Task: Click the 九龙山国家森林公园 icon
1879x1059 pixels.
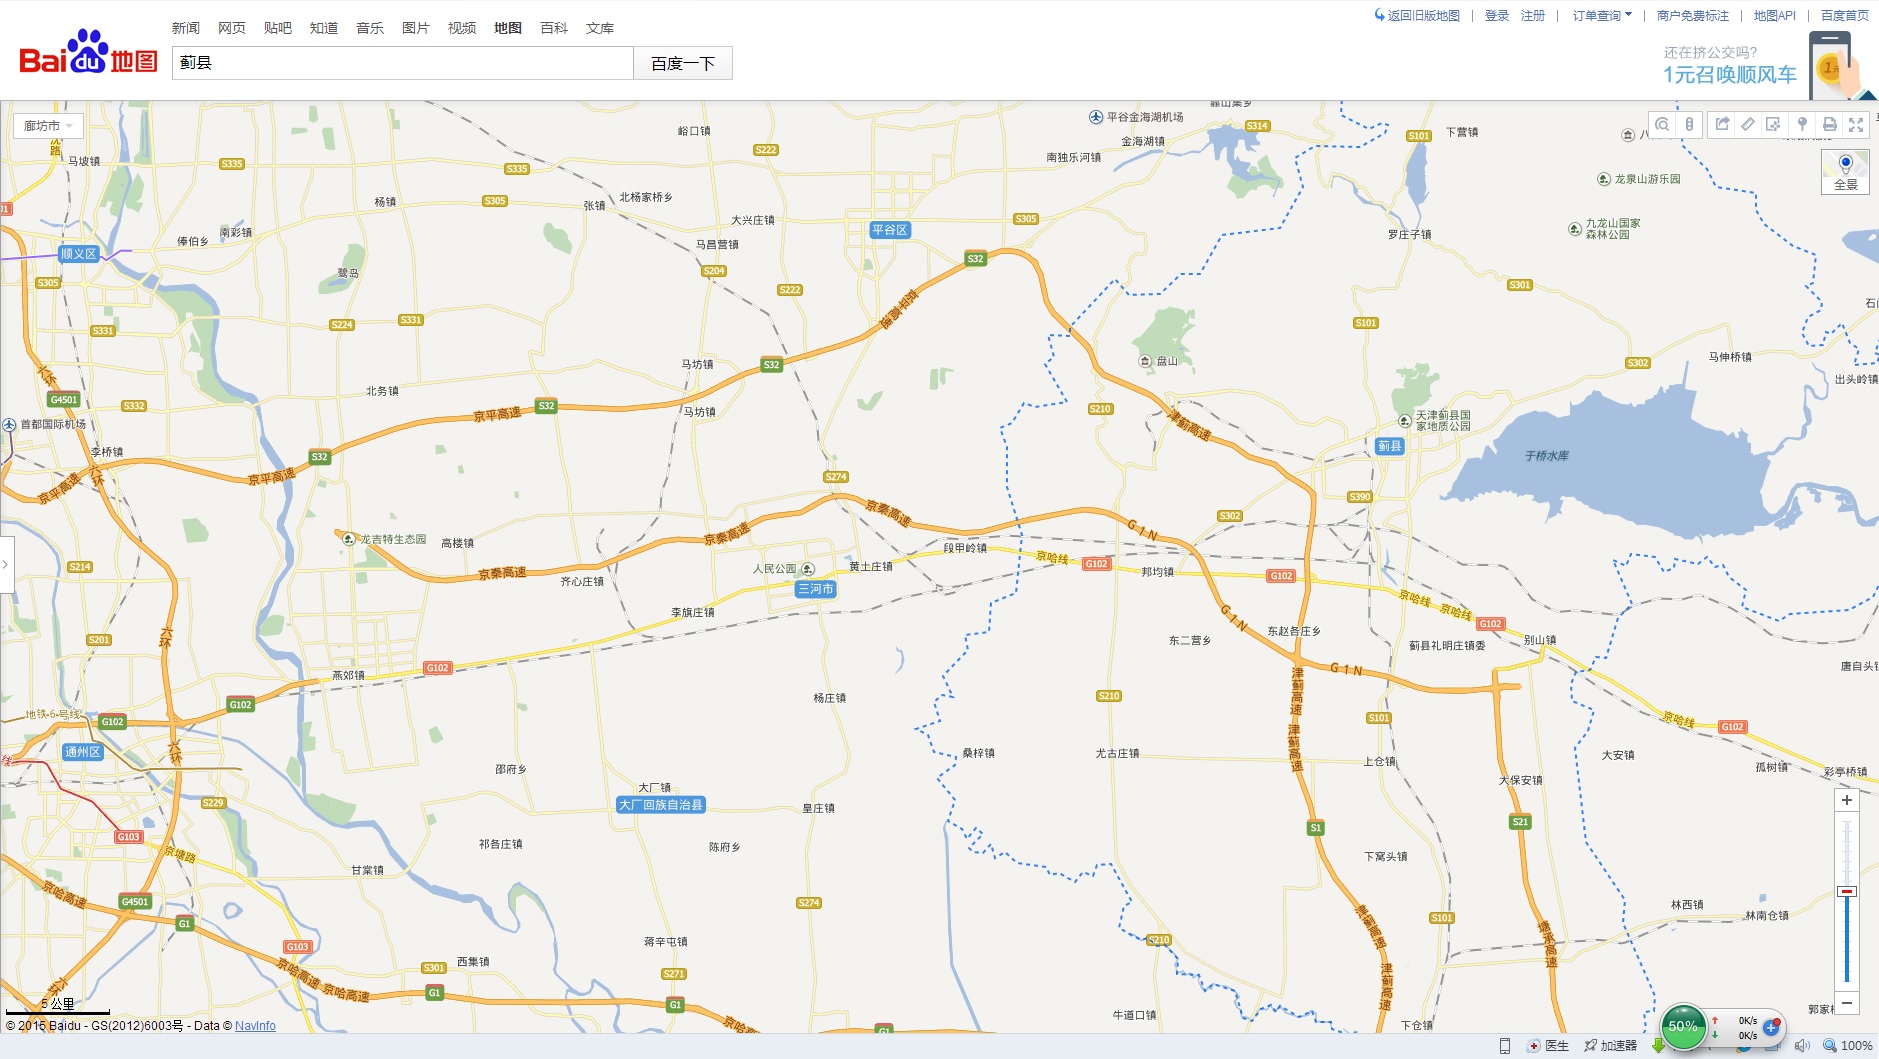Action: (1575, 229)
